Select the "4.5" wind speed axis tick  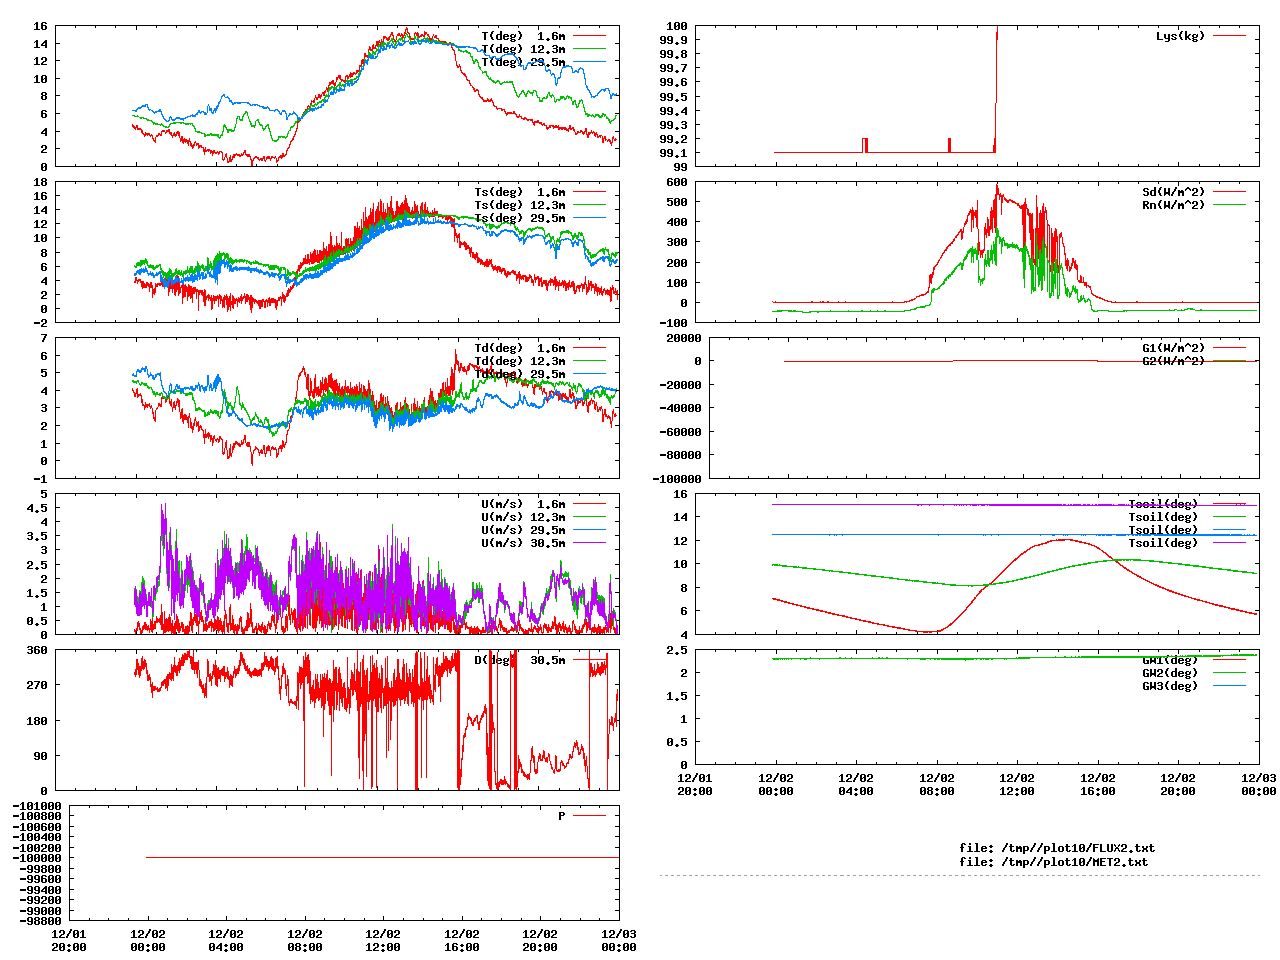tap(37, 508)
